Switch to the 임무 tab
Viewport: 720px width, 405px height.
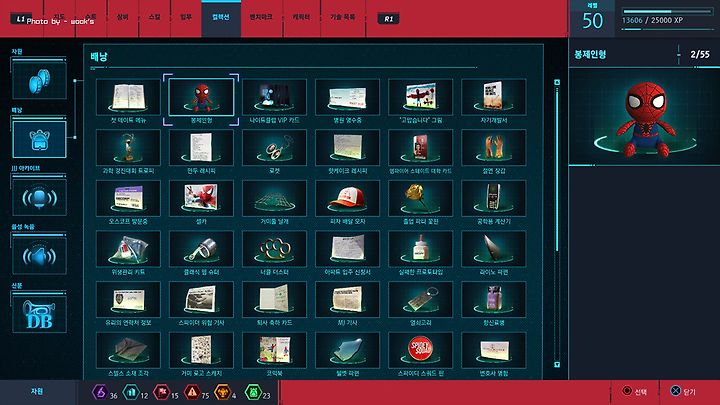[186, 17]
